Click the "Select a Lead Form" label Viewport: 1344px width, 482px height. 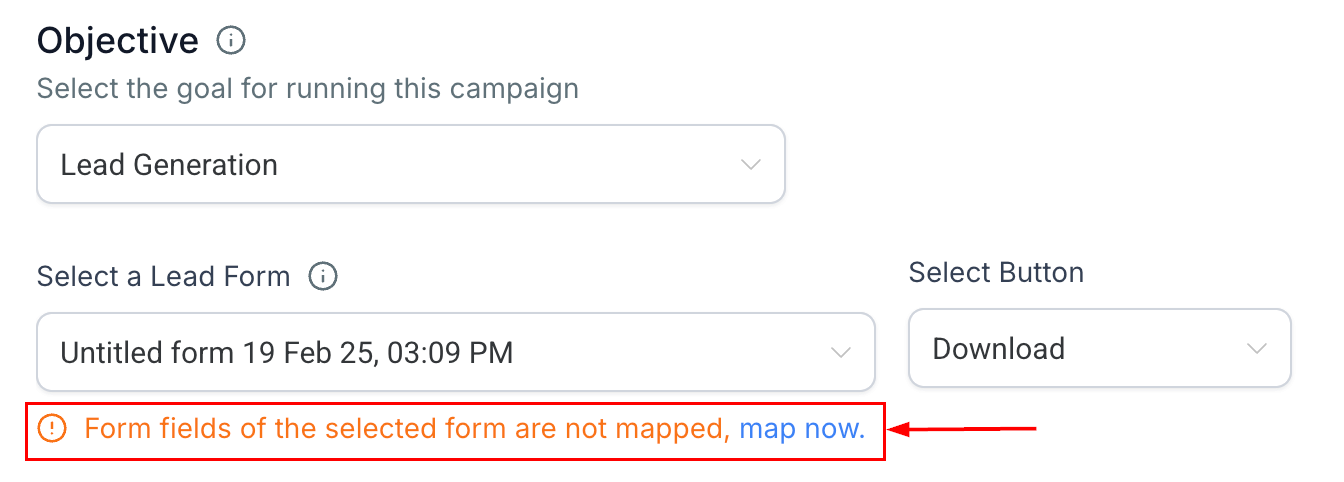pyautogui.click(x=164, y=276)
